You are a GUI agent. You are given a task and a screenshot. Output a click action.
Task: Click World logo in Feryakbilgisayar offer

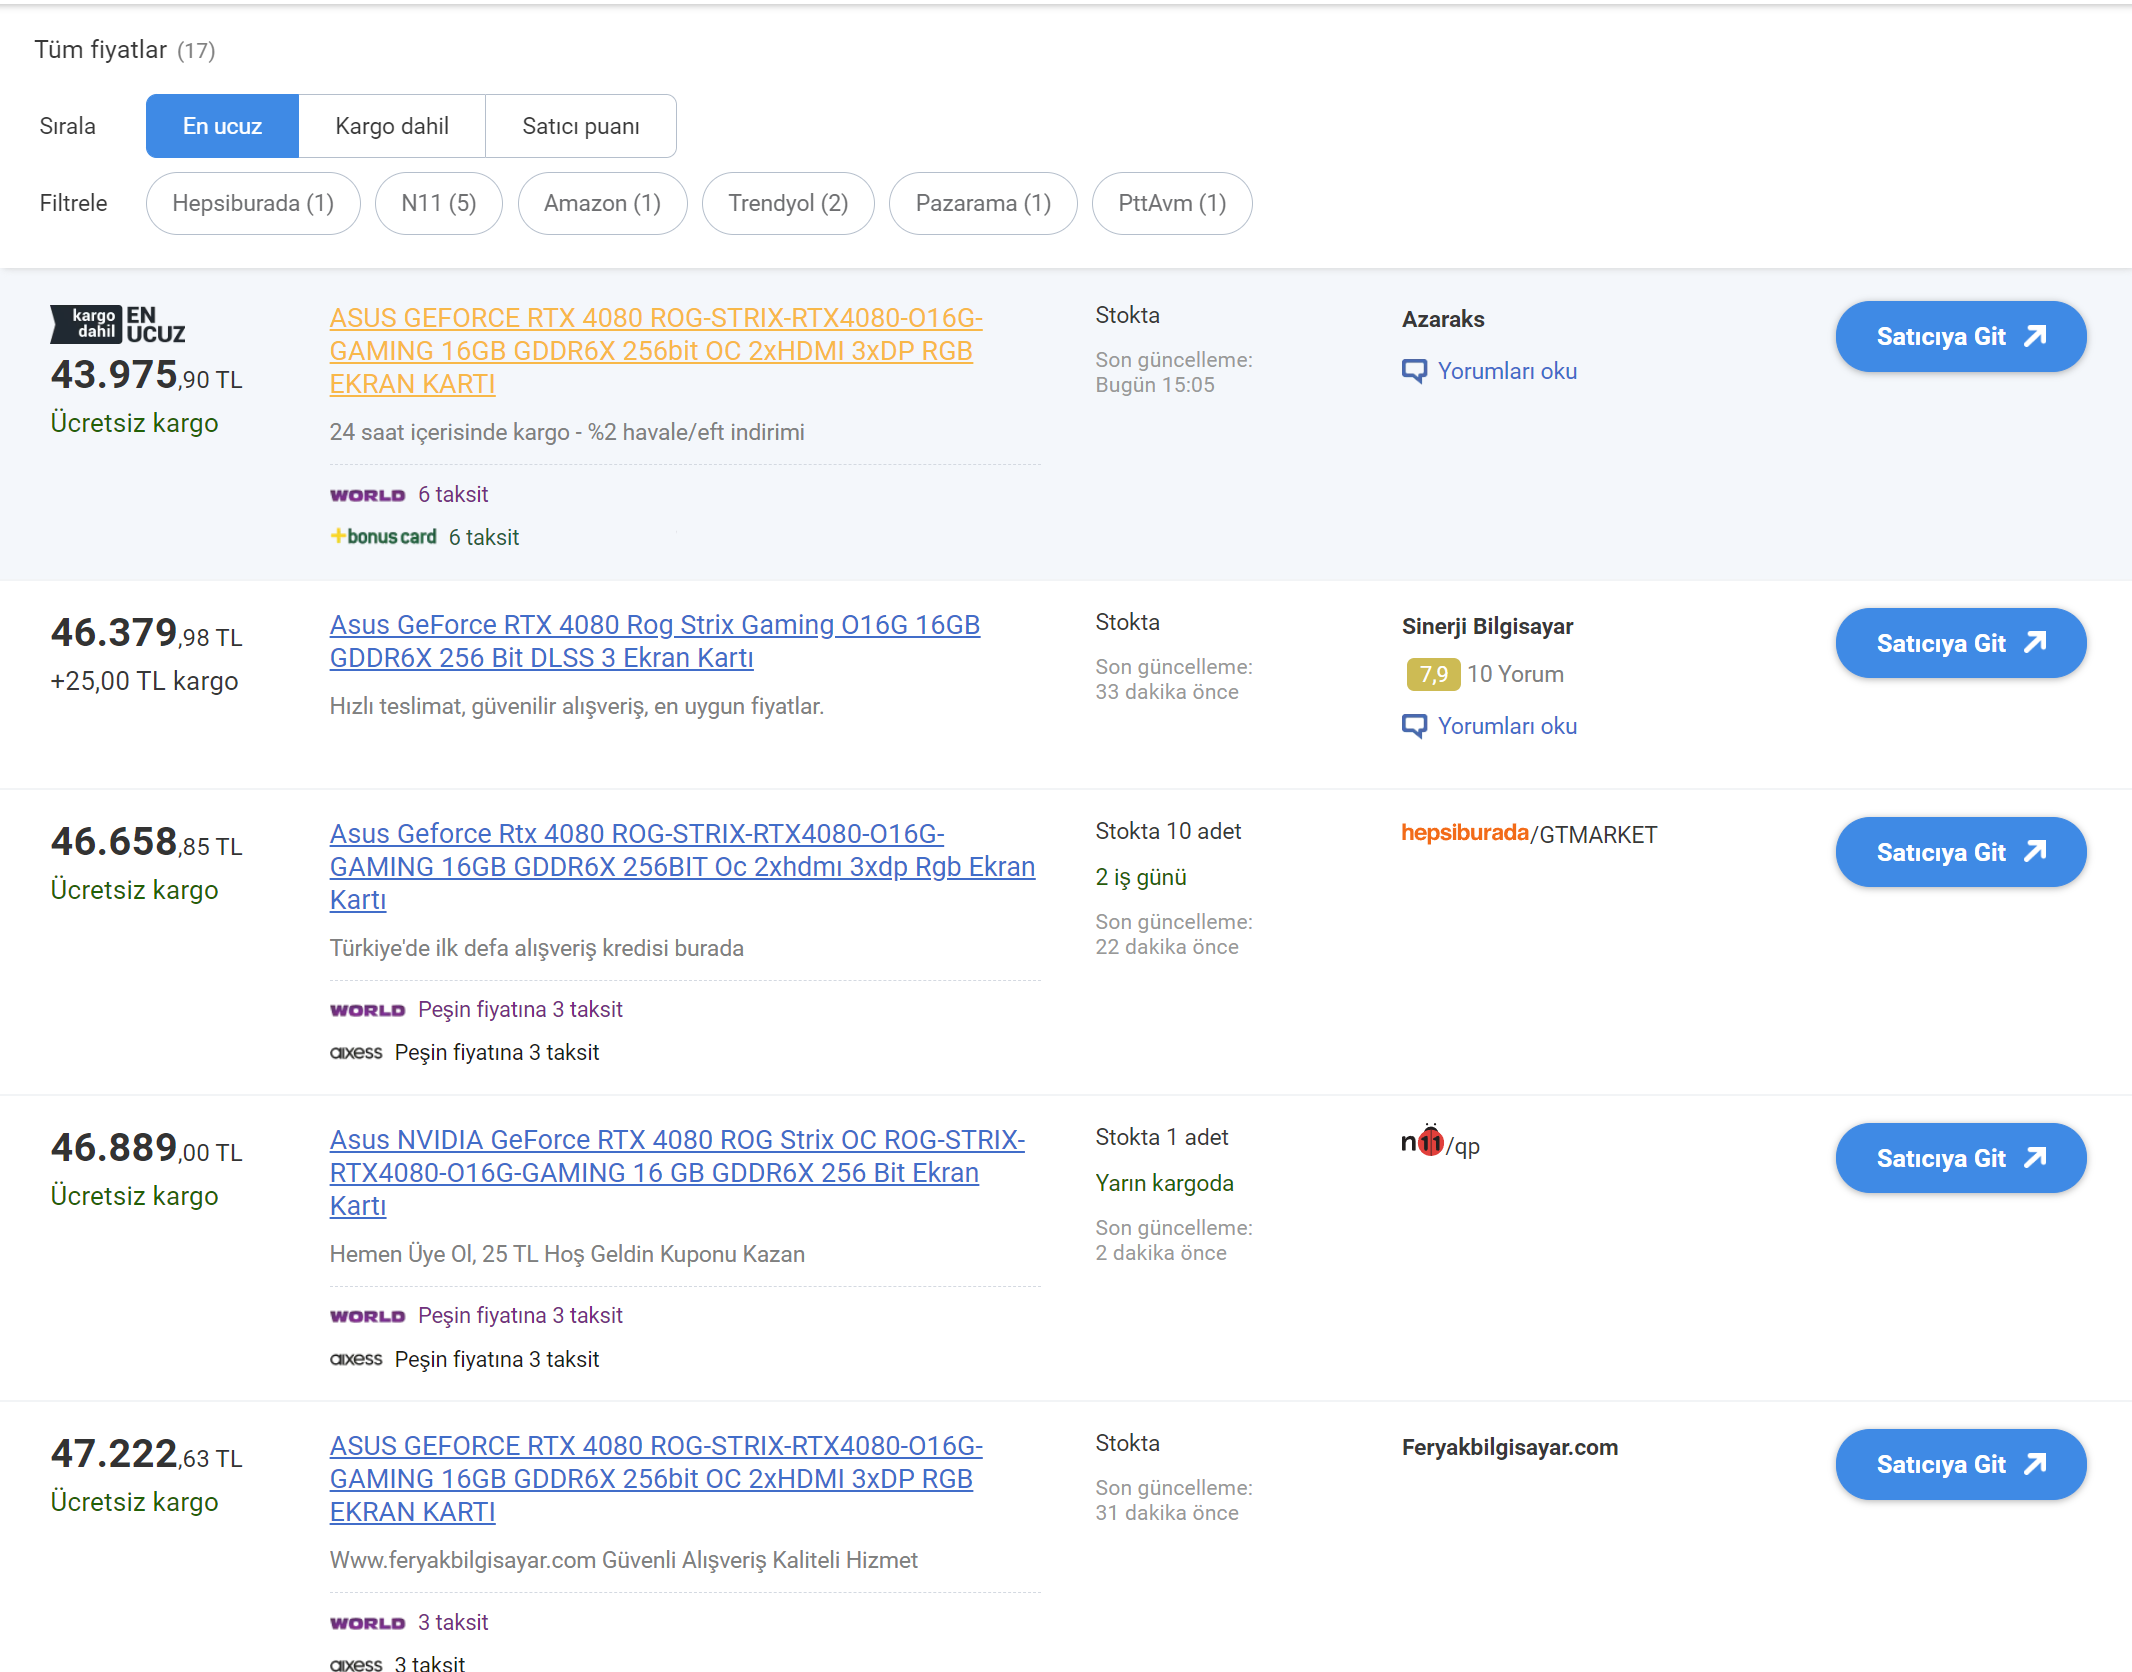368,1623
